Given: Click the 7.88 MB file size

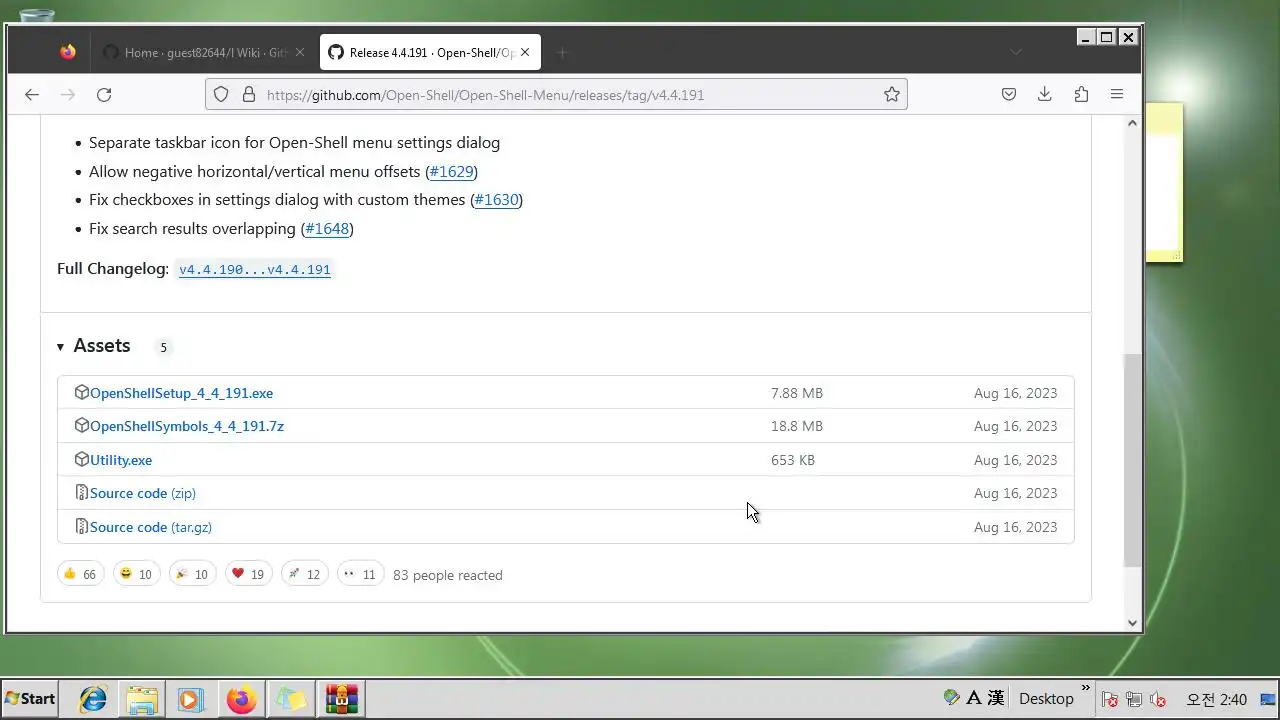Looking at the screenshot, I should click(797, 393).
